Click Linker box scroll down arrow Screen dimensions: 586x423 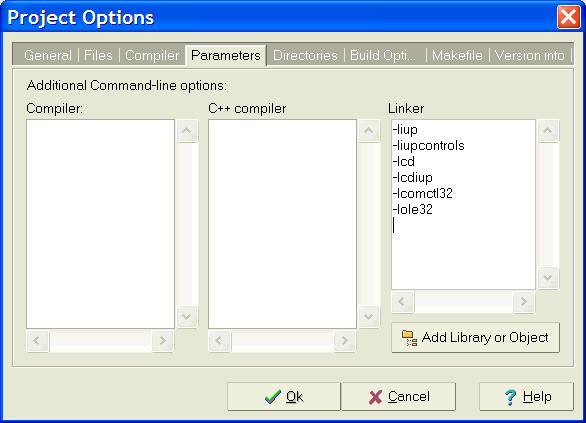coord(548,278)
